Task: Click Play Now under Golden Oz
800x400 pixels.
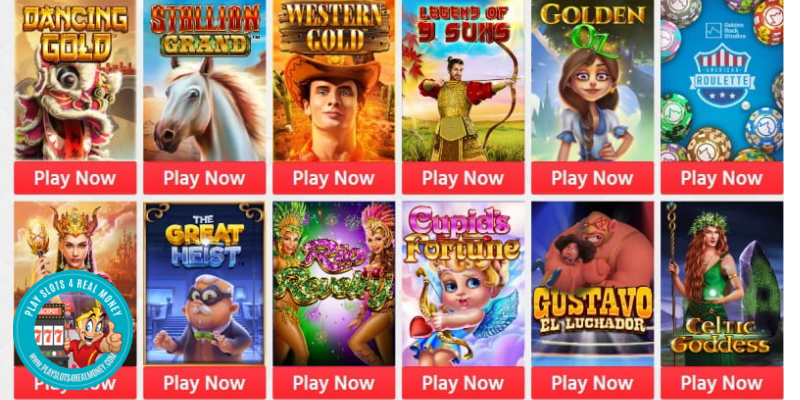Action: pos(592,178)
